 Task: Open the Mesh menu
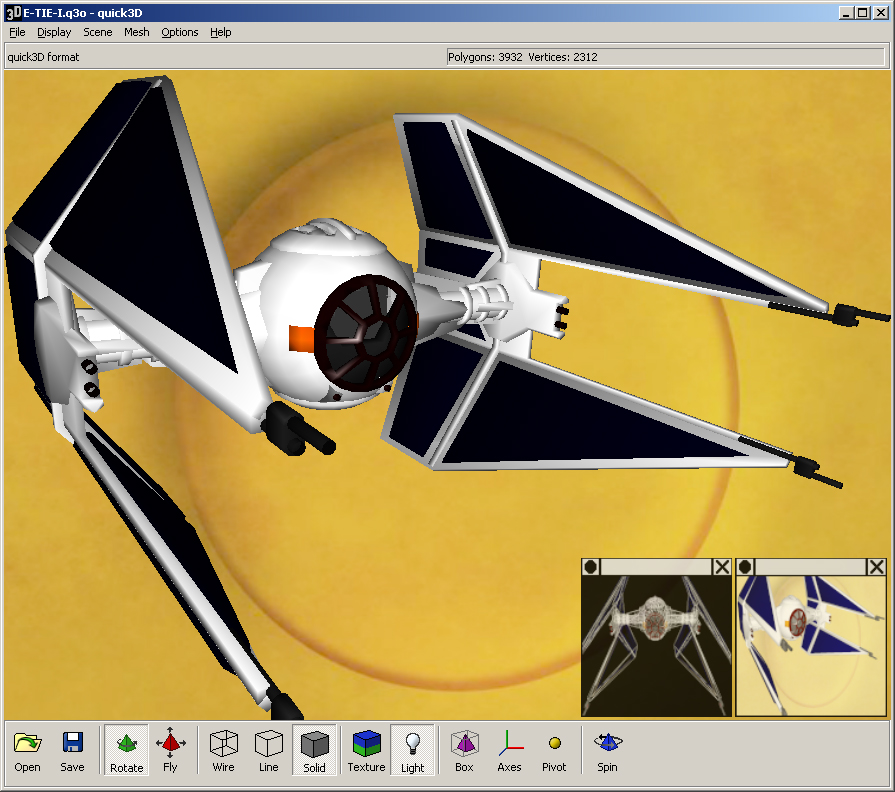click(x=137, y=32)
